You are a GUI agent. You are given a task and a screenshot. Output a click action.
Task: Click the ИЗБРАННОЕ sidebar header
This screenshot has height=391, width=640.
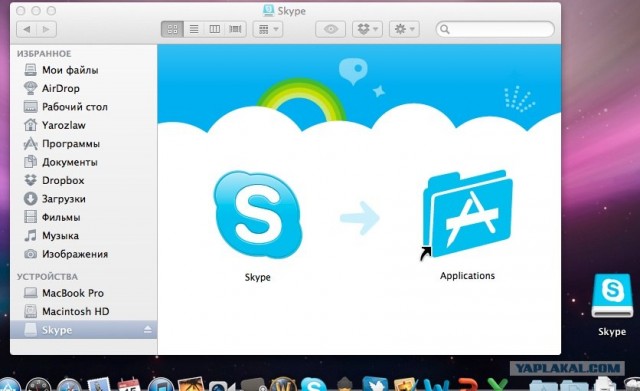click(x=44, y=53)
